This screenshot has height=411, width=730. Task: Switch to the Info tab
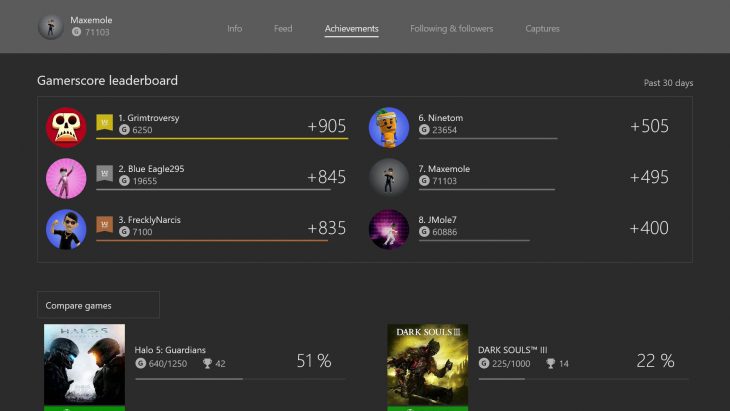coord(234,29)
